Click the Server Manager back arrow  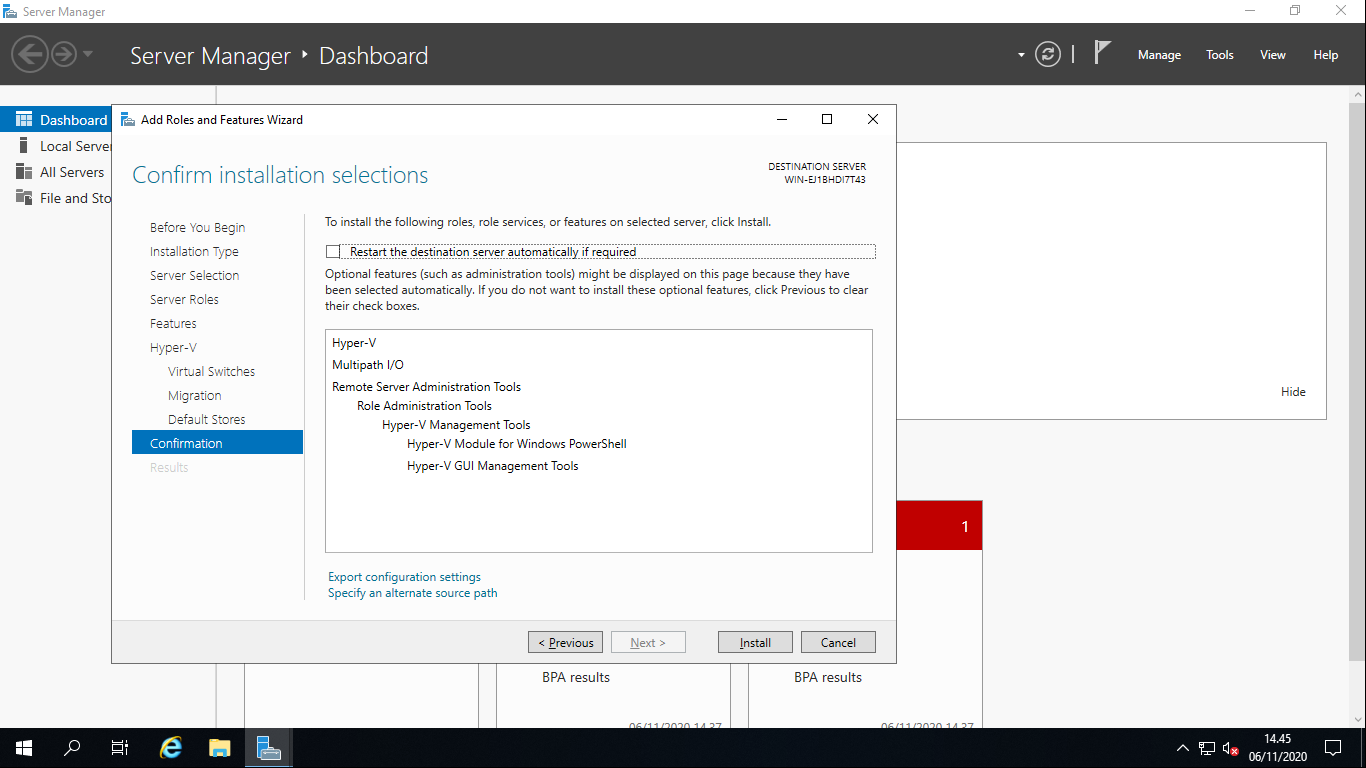(31, 54)
